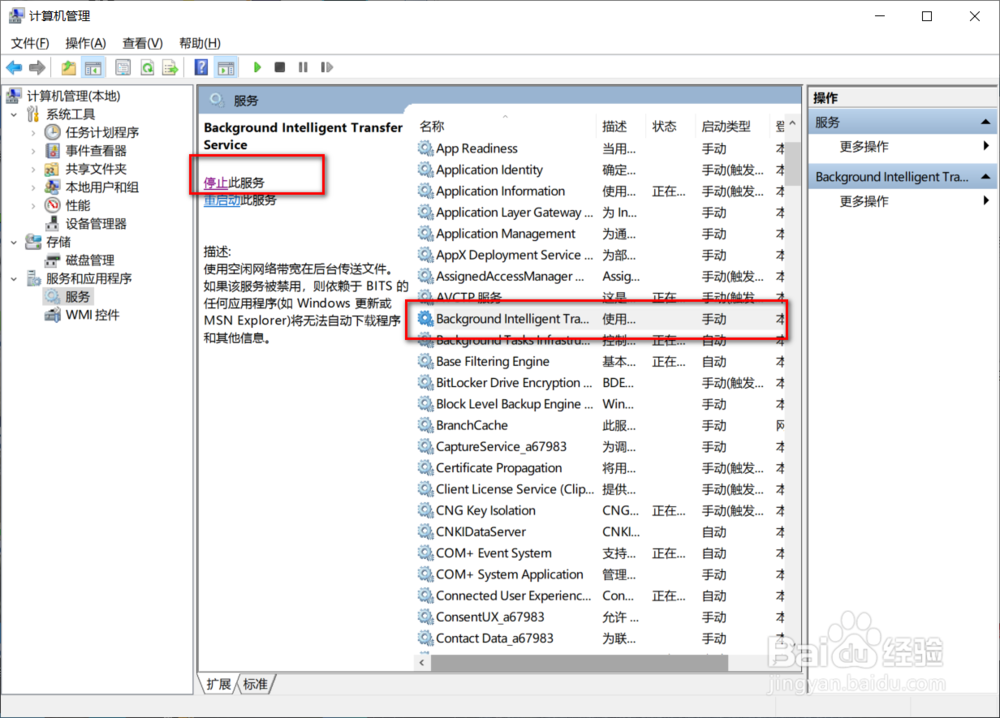1000x718 pixels.
Task: Open 磁盘管理 in the tree
Action: [90, 260]
